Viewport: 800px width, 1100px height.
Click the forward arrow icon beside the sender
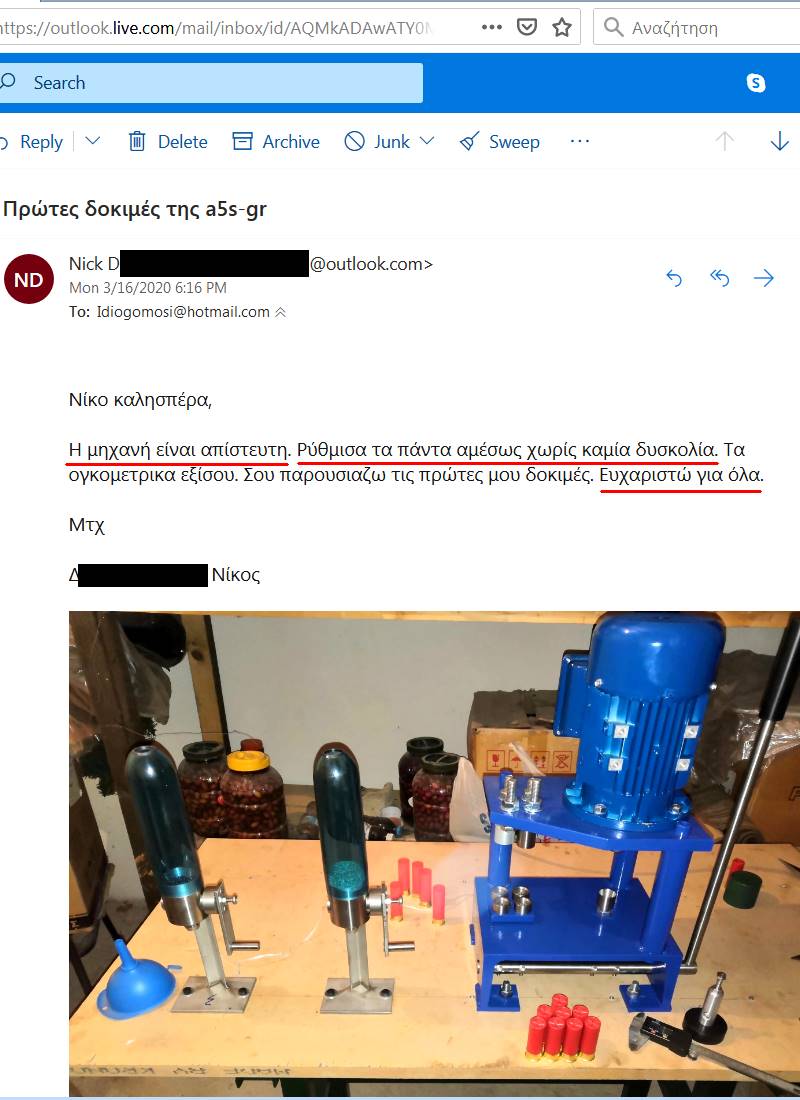tap(764, 279)
